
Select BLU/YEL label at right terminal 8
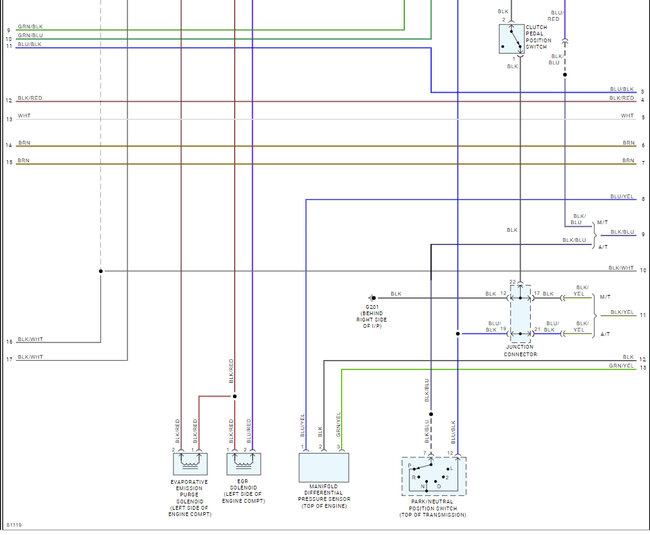pyautogui.click(x=622, y=196)
